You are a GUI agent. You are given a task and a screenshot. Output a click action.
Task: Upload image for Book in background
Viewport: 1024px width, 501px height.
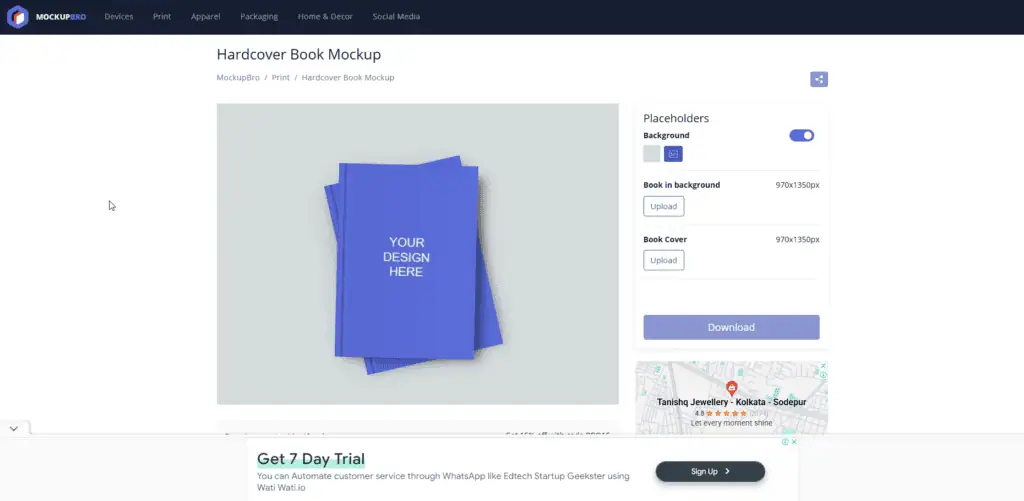tap(663, 206)
